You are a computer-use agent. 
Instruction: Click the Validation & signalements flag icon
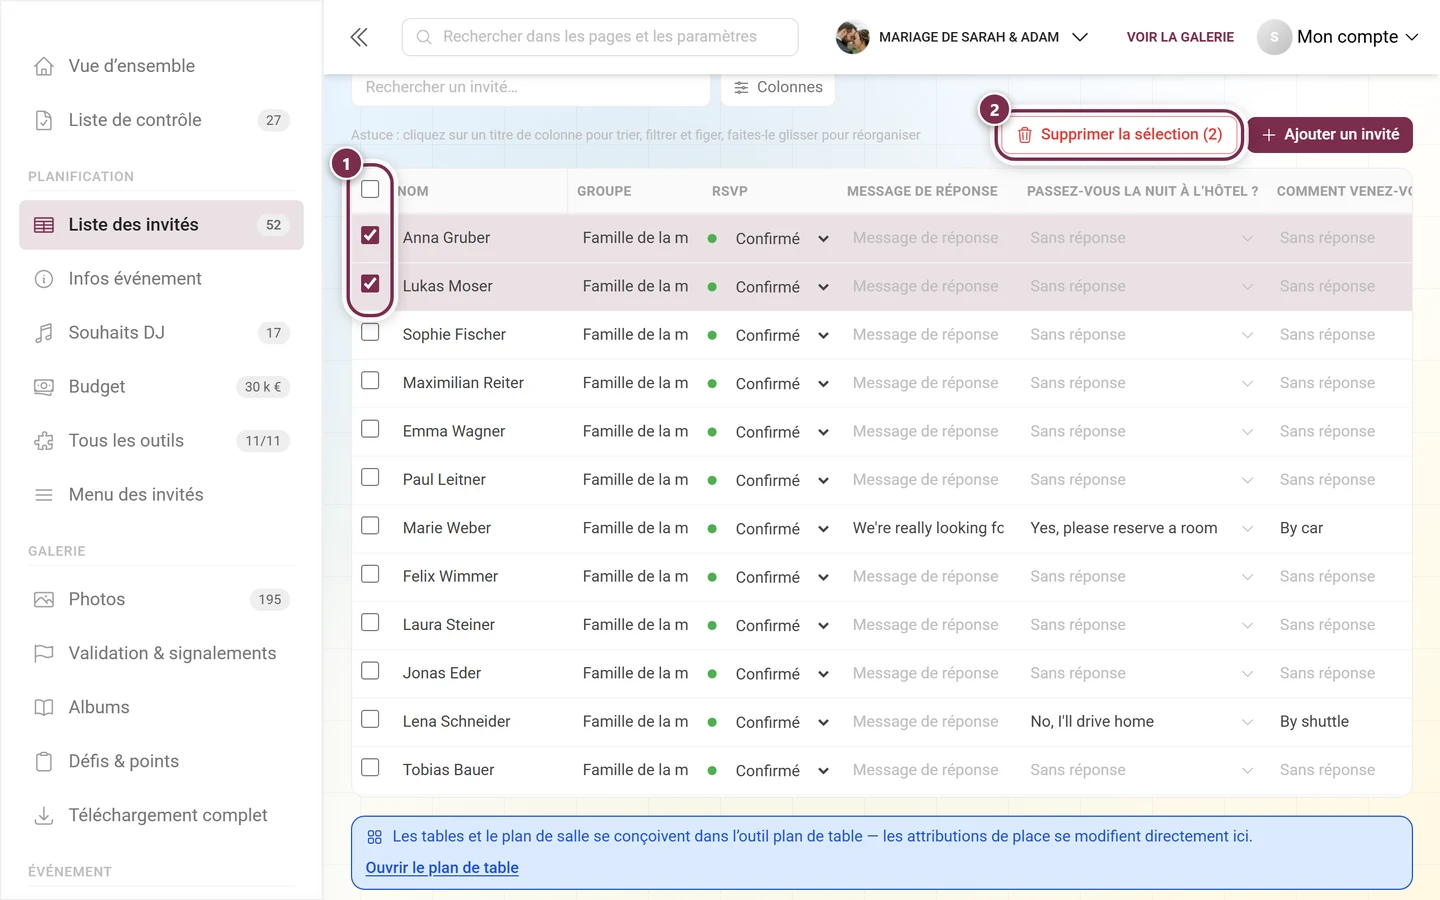(44, 654)
